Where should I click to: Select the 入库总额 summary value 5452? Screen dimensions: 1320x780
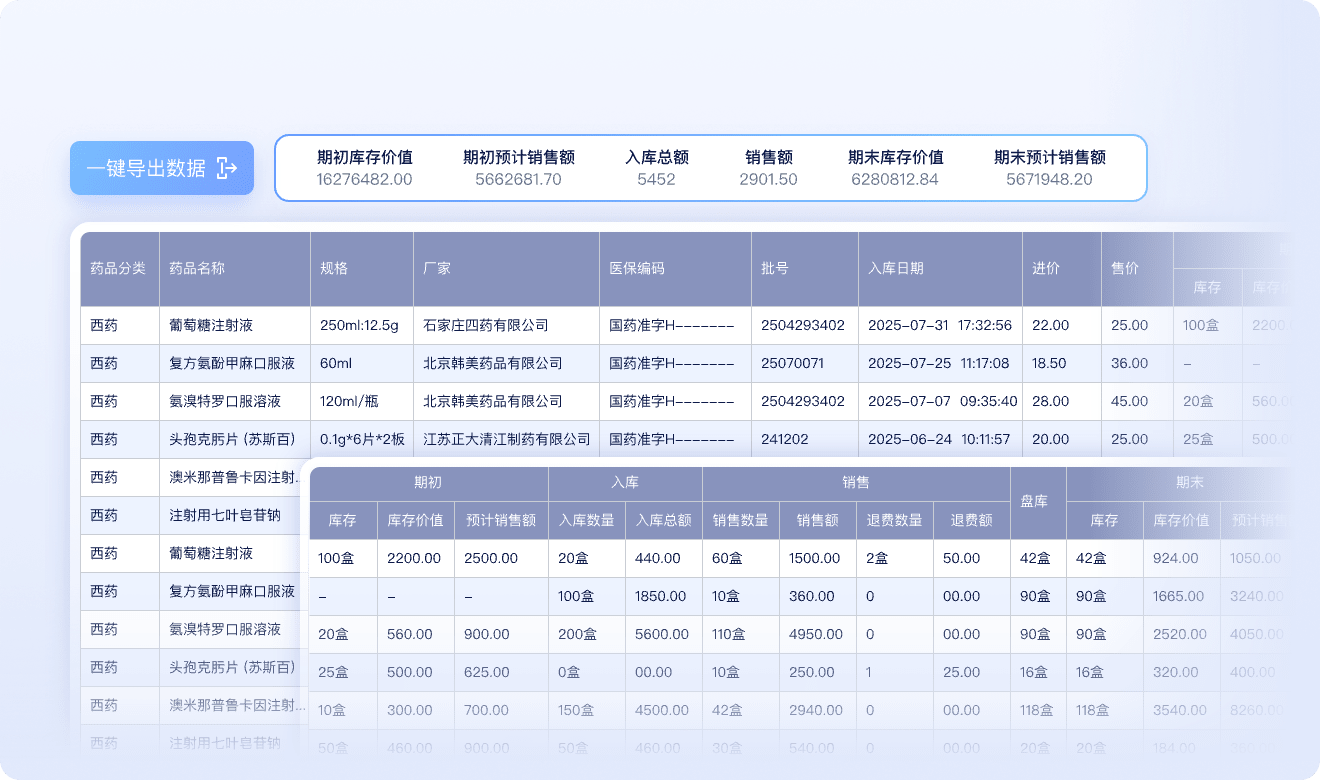[656, 180]
